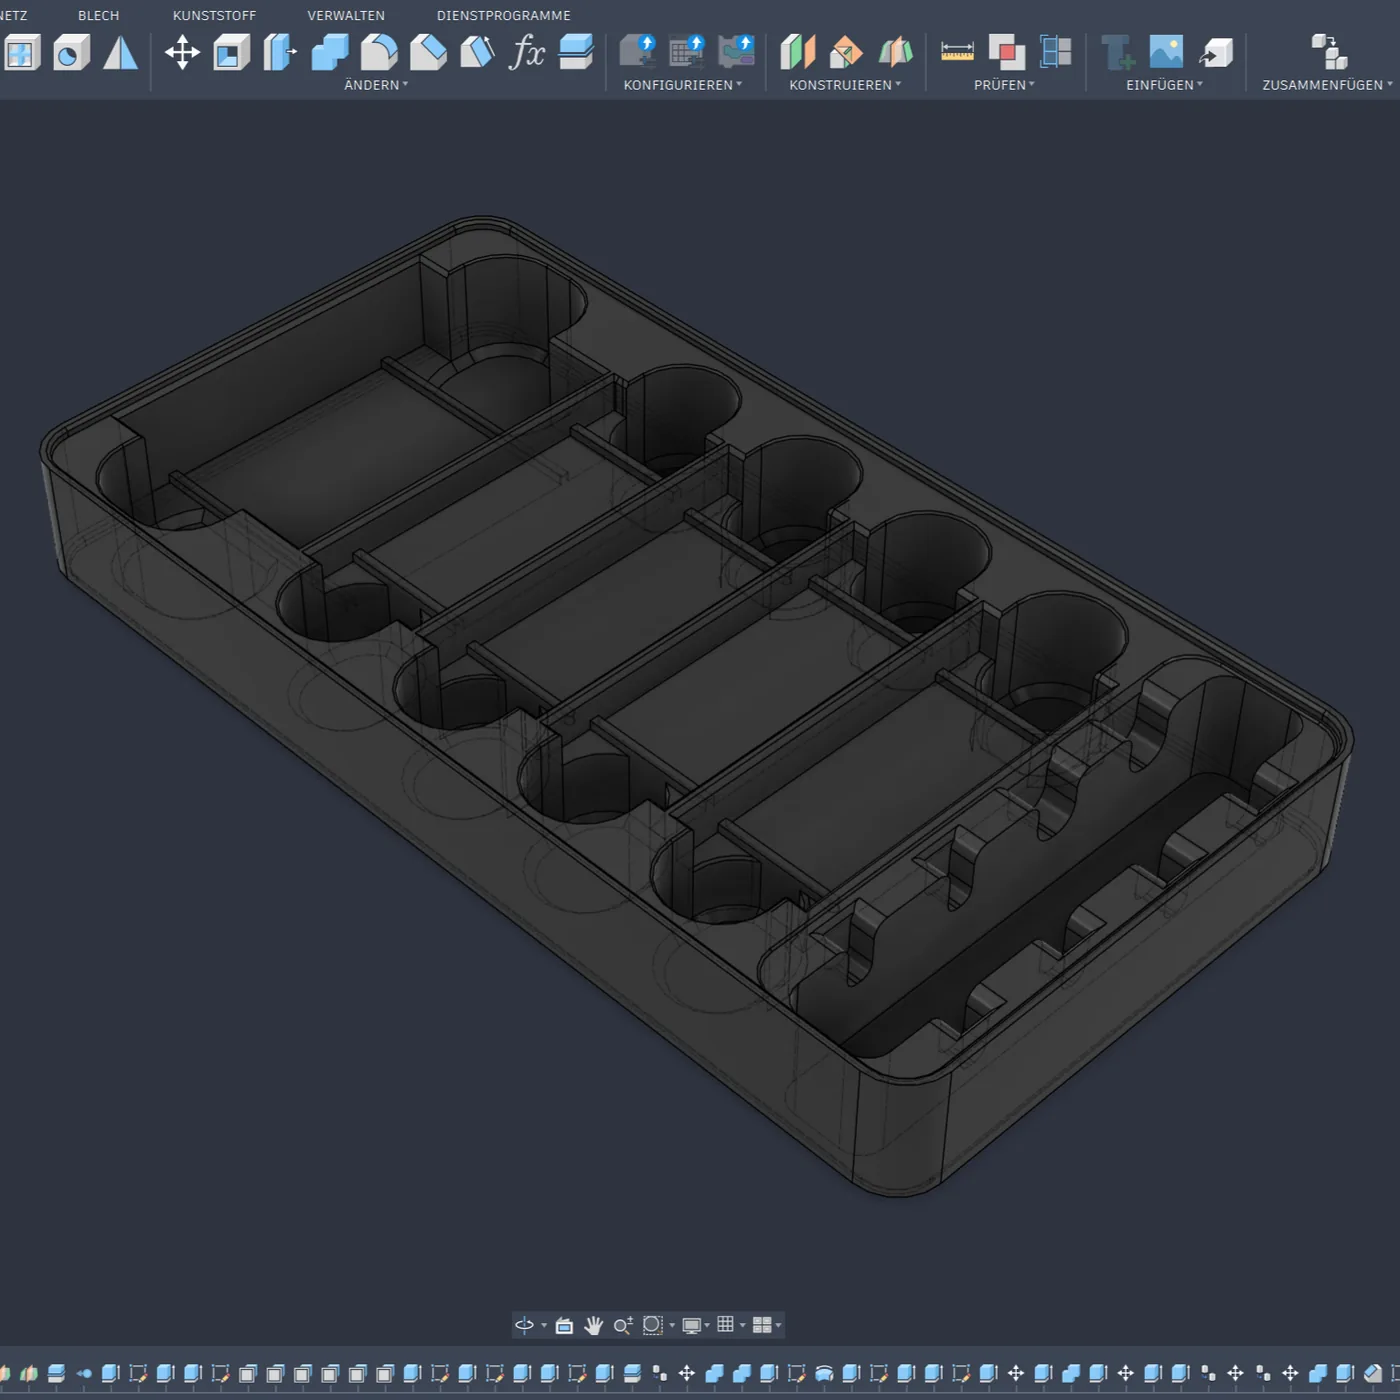The image size is (1400, 1400).
Task: Click the Mirror triangle icon
Action: 120,52
